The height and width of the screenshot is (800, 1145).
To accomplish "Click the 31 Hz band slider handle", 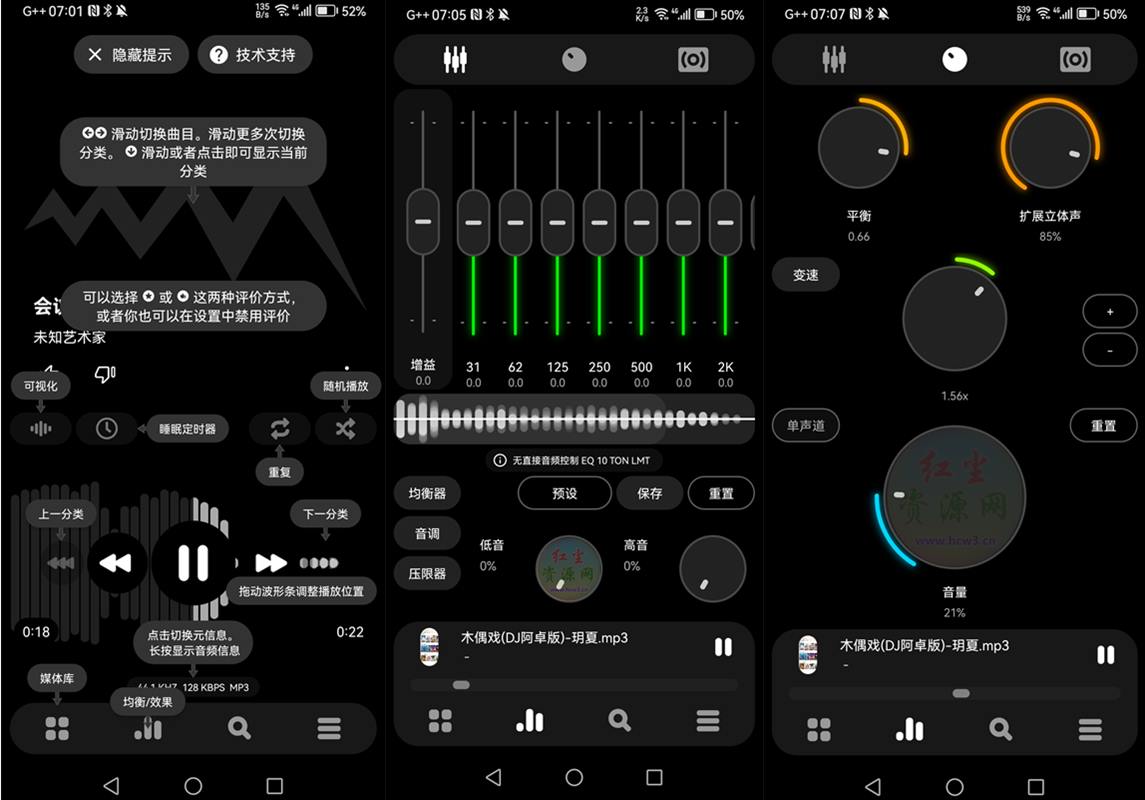I will pyautogui.click(x=473, y=222).
